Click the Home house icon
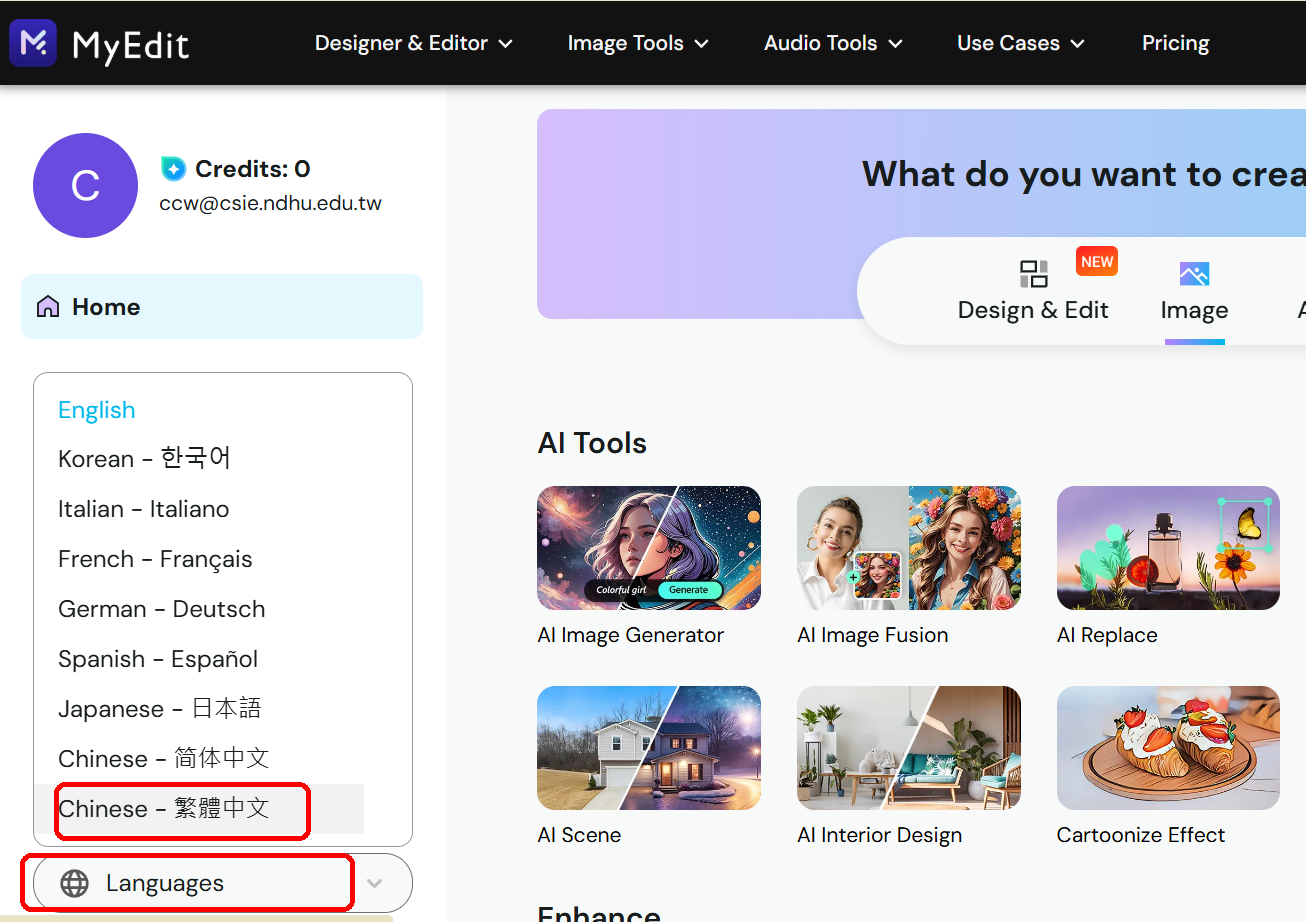Viewport: 1306px width, 922px height. tap(47, 307)
